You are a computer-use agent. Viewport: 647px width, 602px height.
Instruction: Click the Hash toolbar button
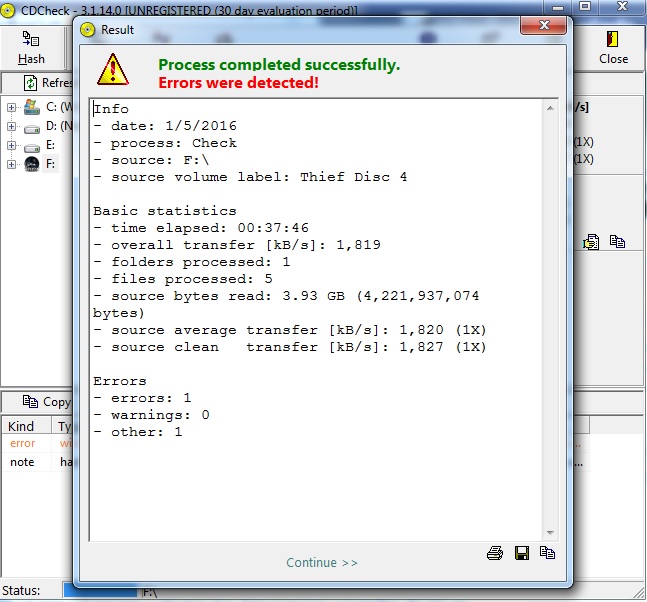pos(31,48)
